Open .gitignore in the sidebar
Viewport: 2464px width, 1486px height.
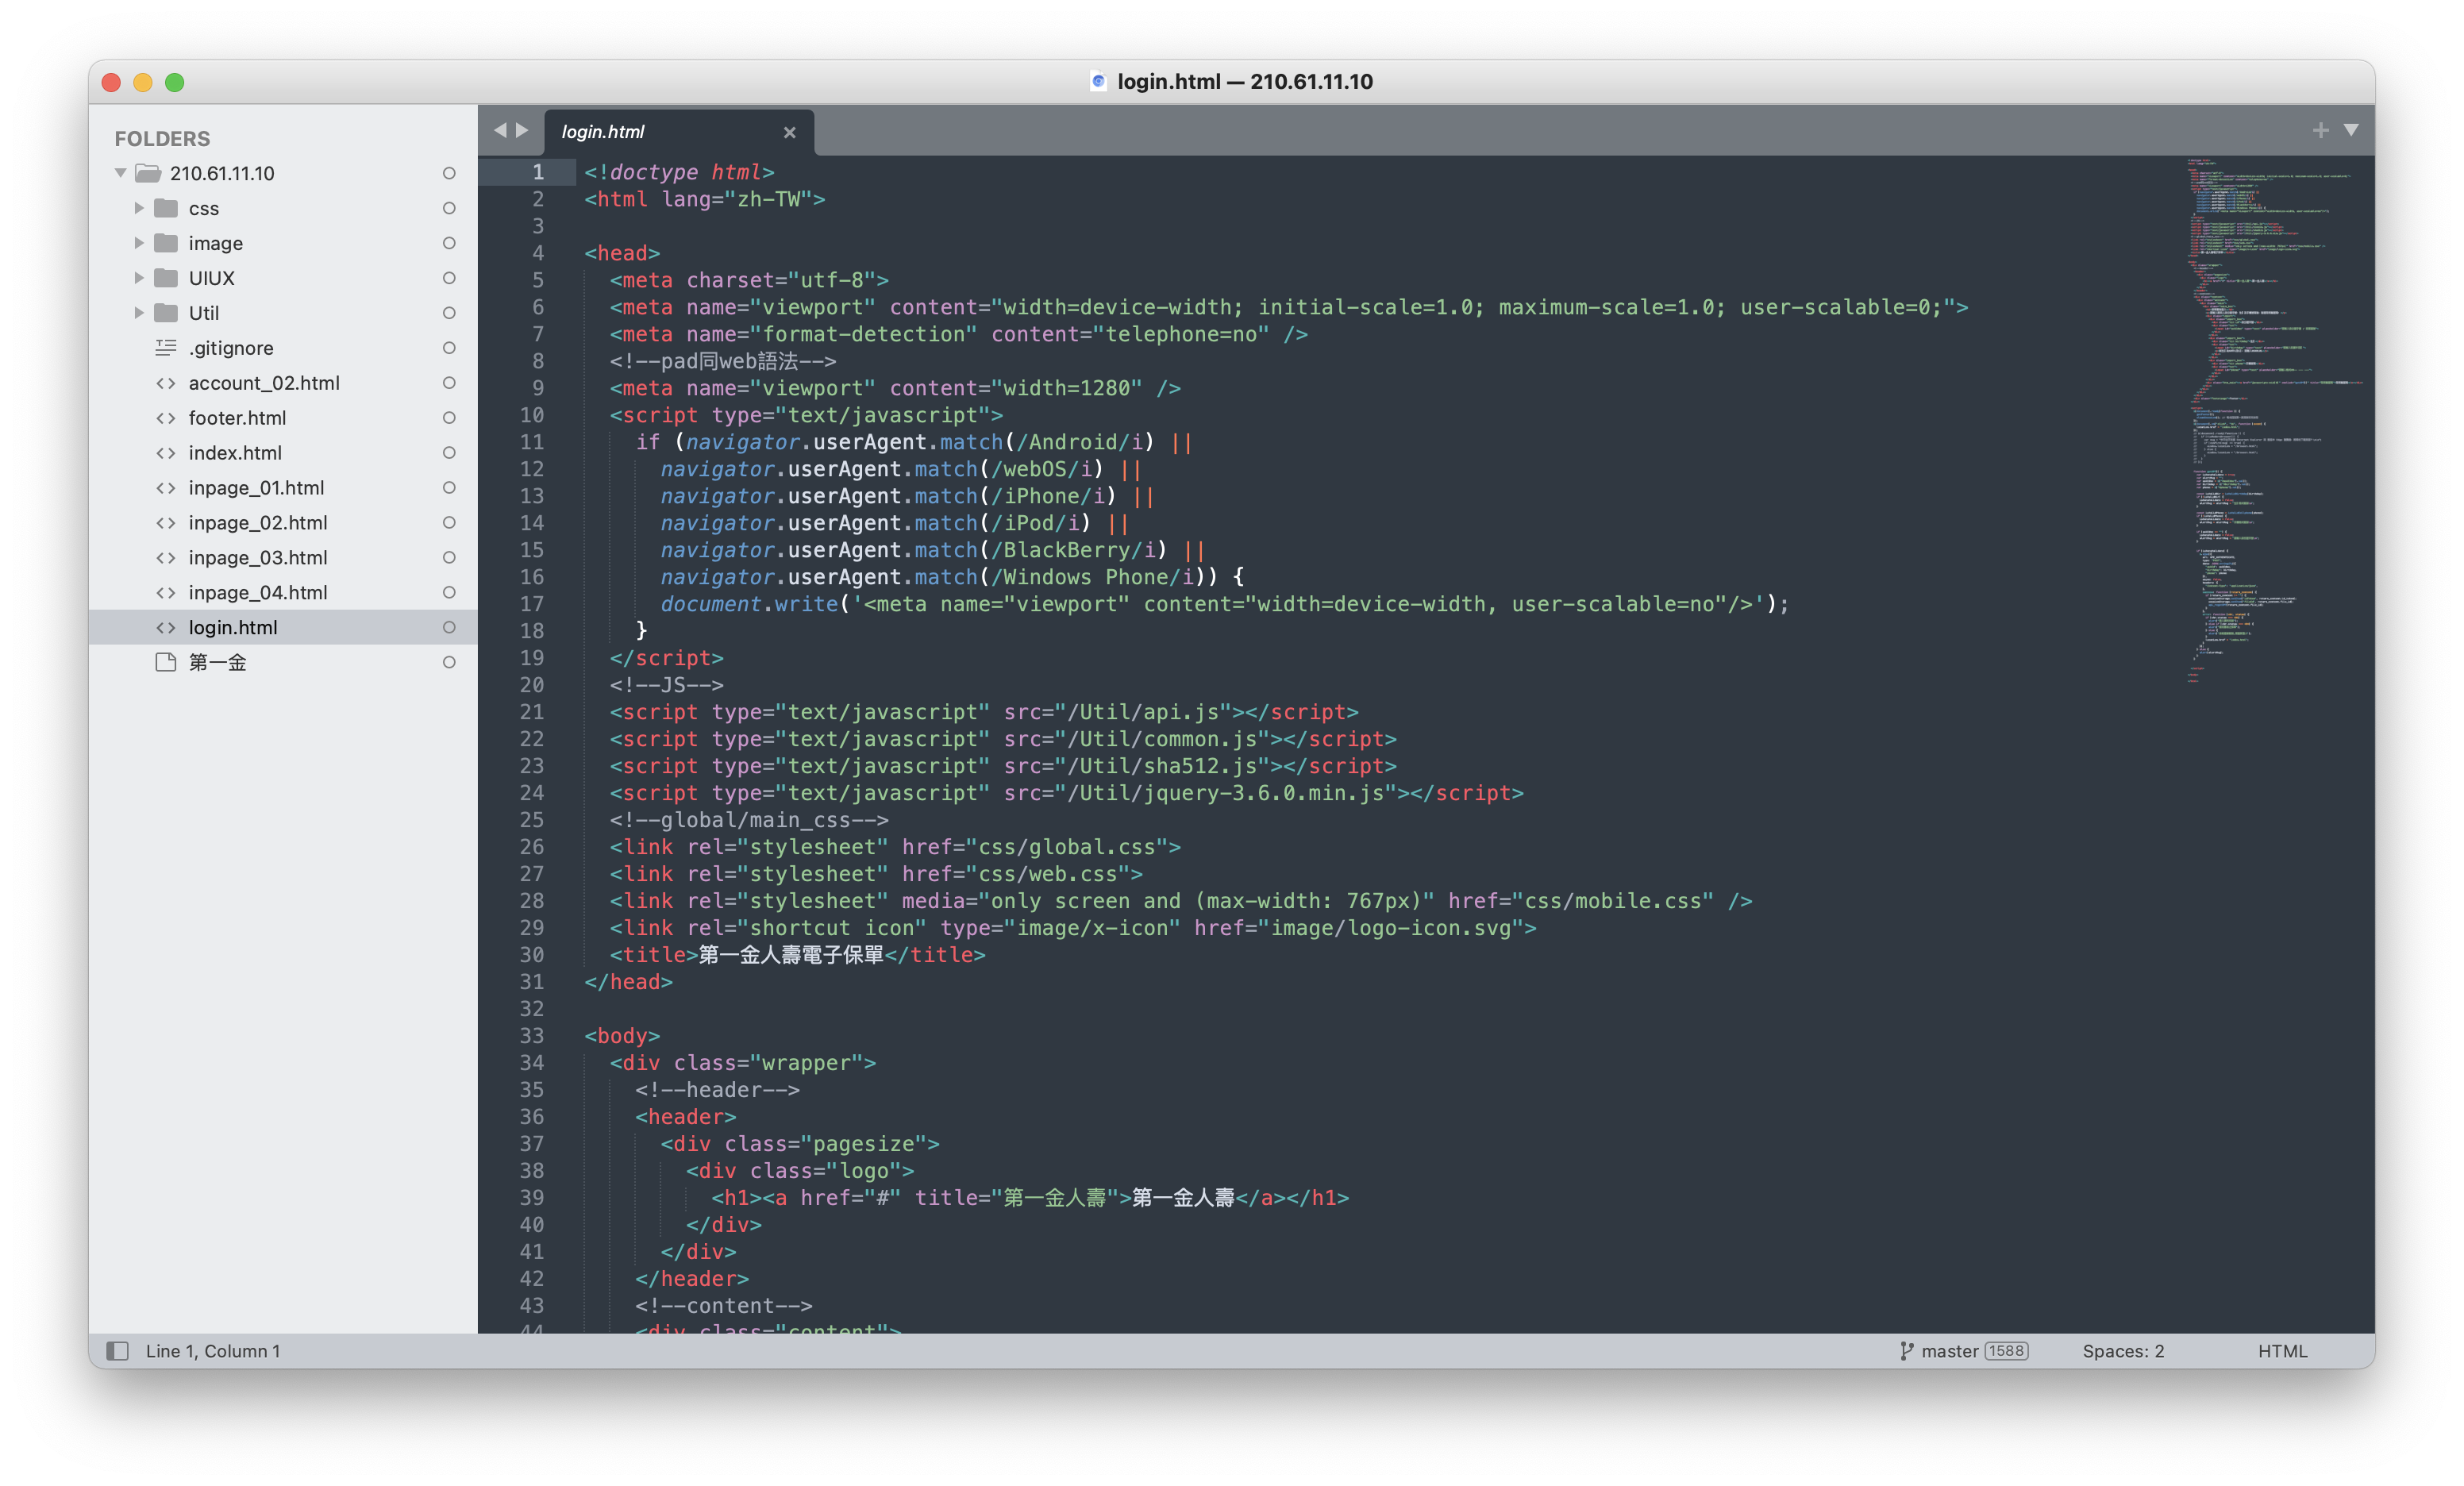click(x=283, y=348)
